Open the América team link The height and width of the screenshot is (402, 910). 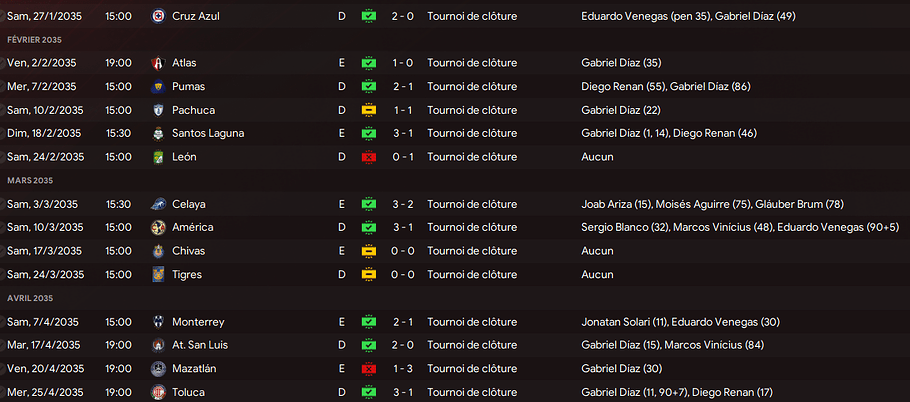coord(192,227)
